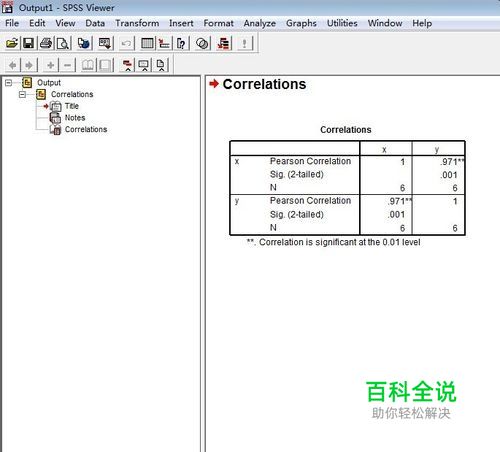Click the Variables question mark icon
Screen dimensions: 500x452
181,43
